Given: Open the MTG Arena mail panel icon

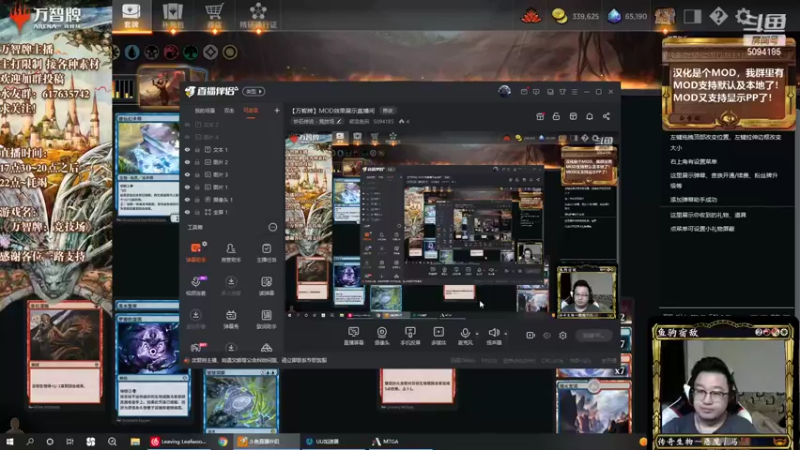Looking at the screenshot, I should (x=692, y=16).
